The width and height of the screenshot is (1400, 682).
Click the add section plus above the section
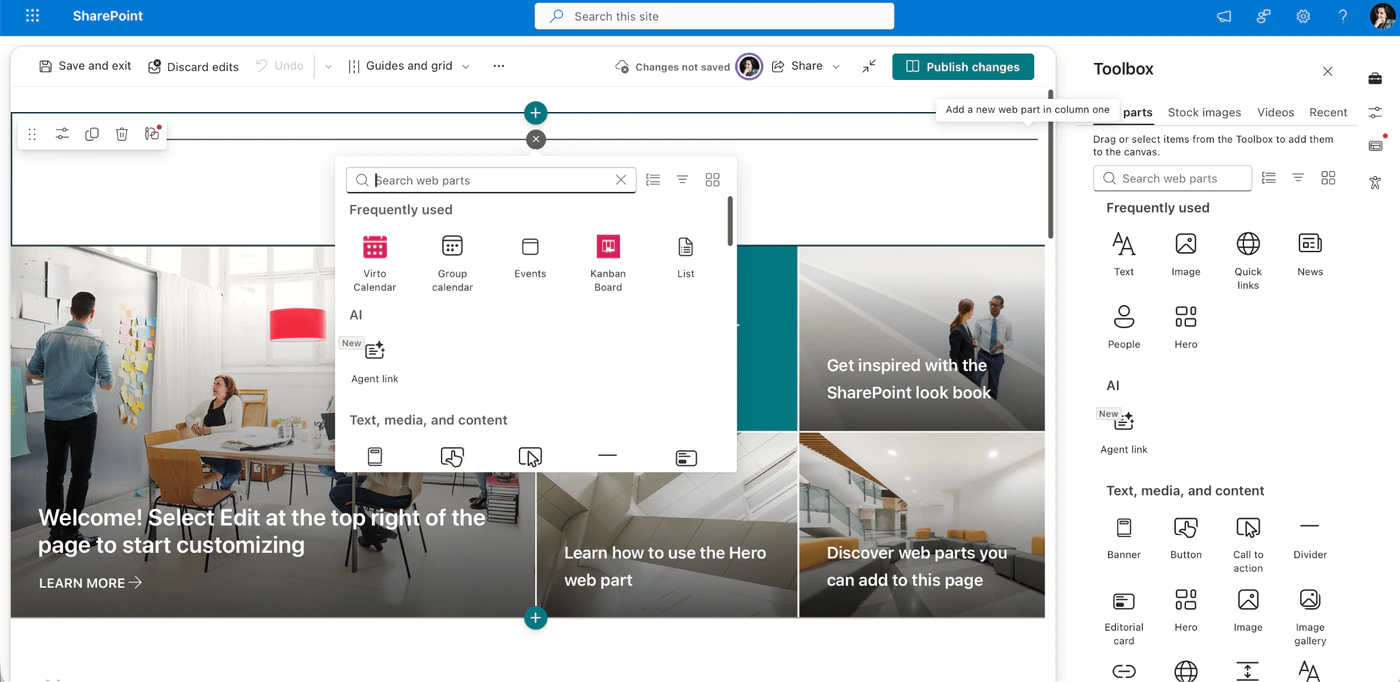point(536,113)
